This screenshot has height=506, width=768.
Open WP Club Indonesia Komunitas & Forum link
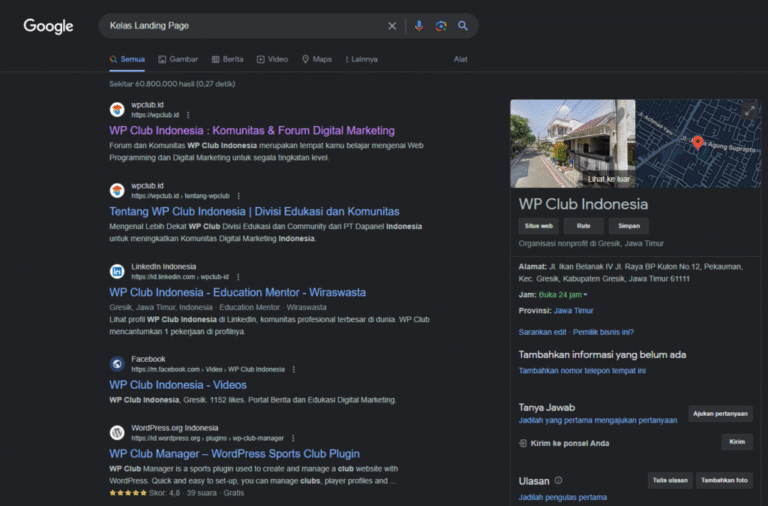click(251, 130)
